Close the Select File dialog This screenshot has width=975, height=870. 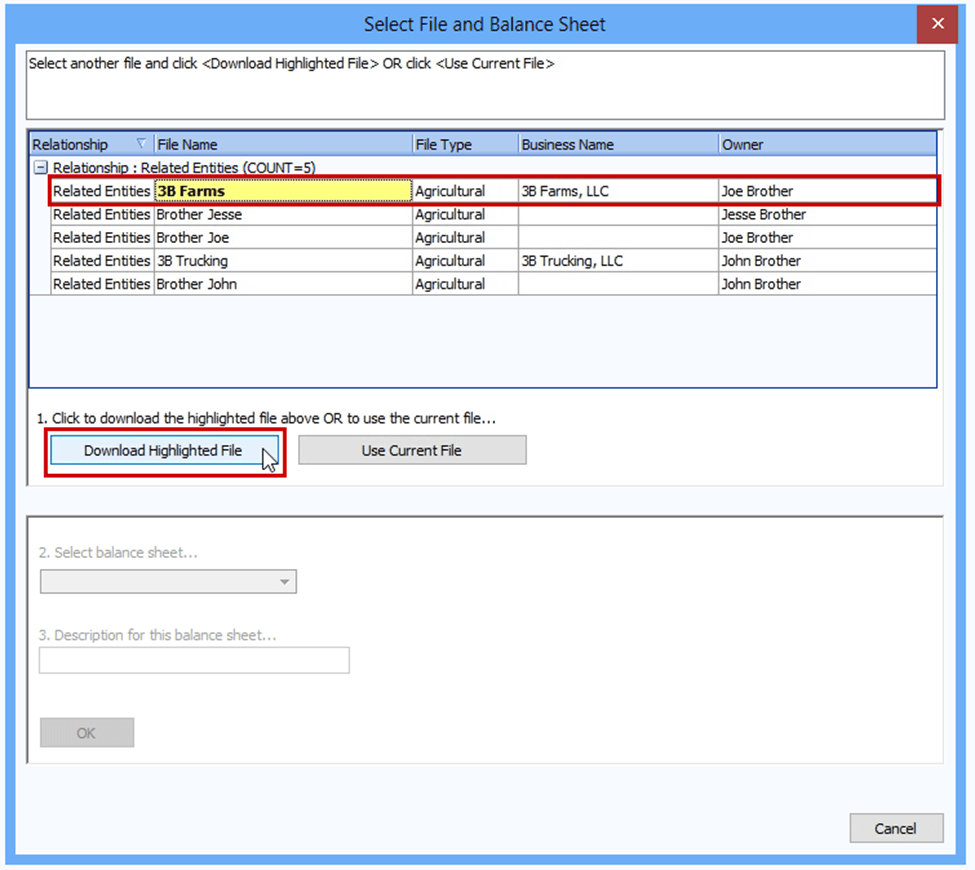(x=937, y=24)
